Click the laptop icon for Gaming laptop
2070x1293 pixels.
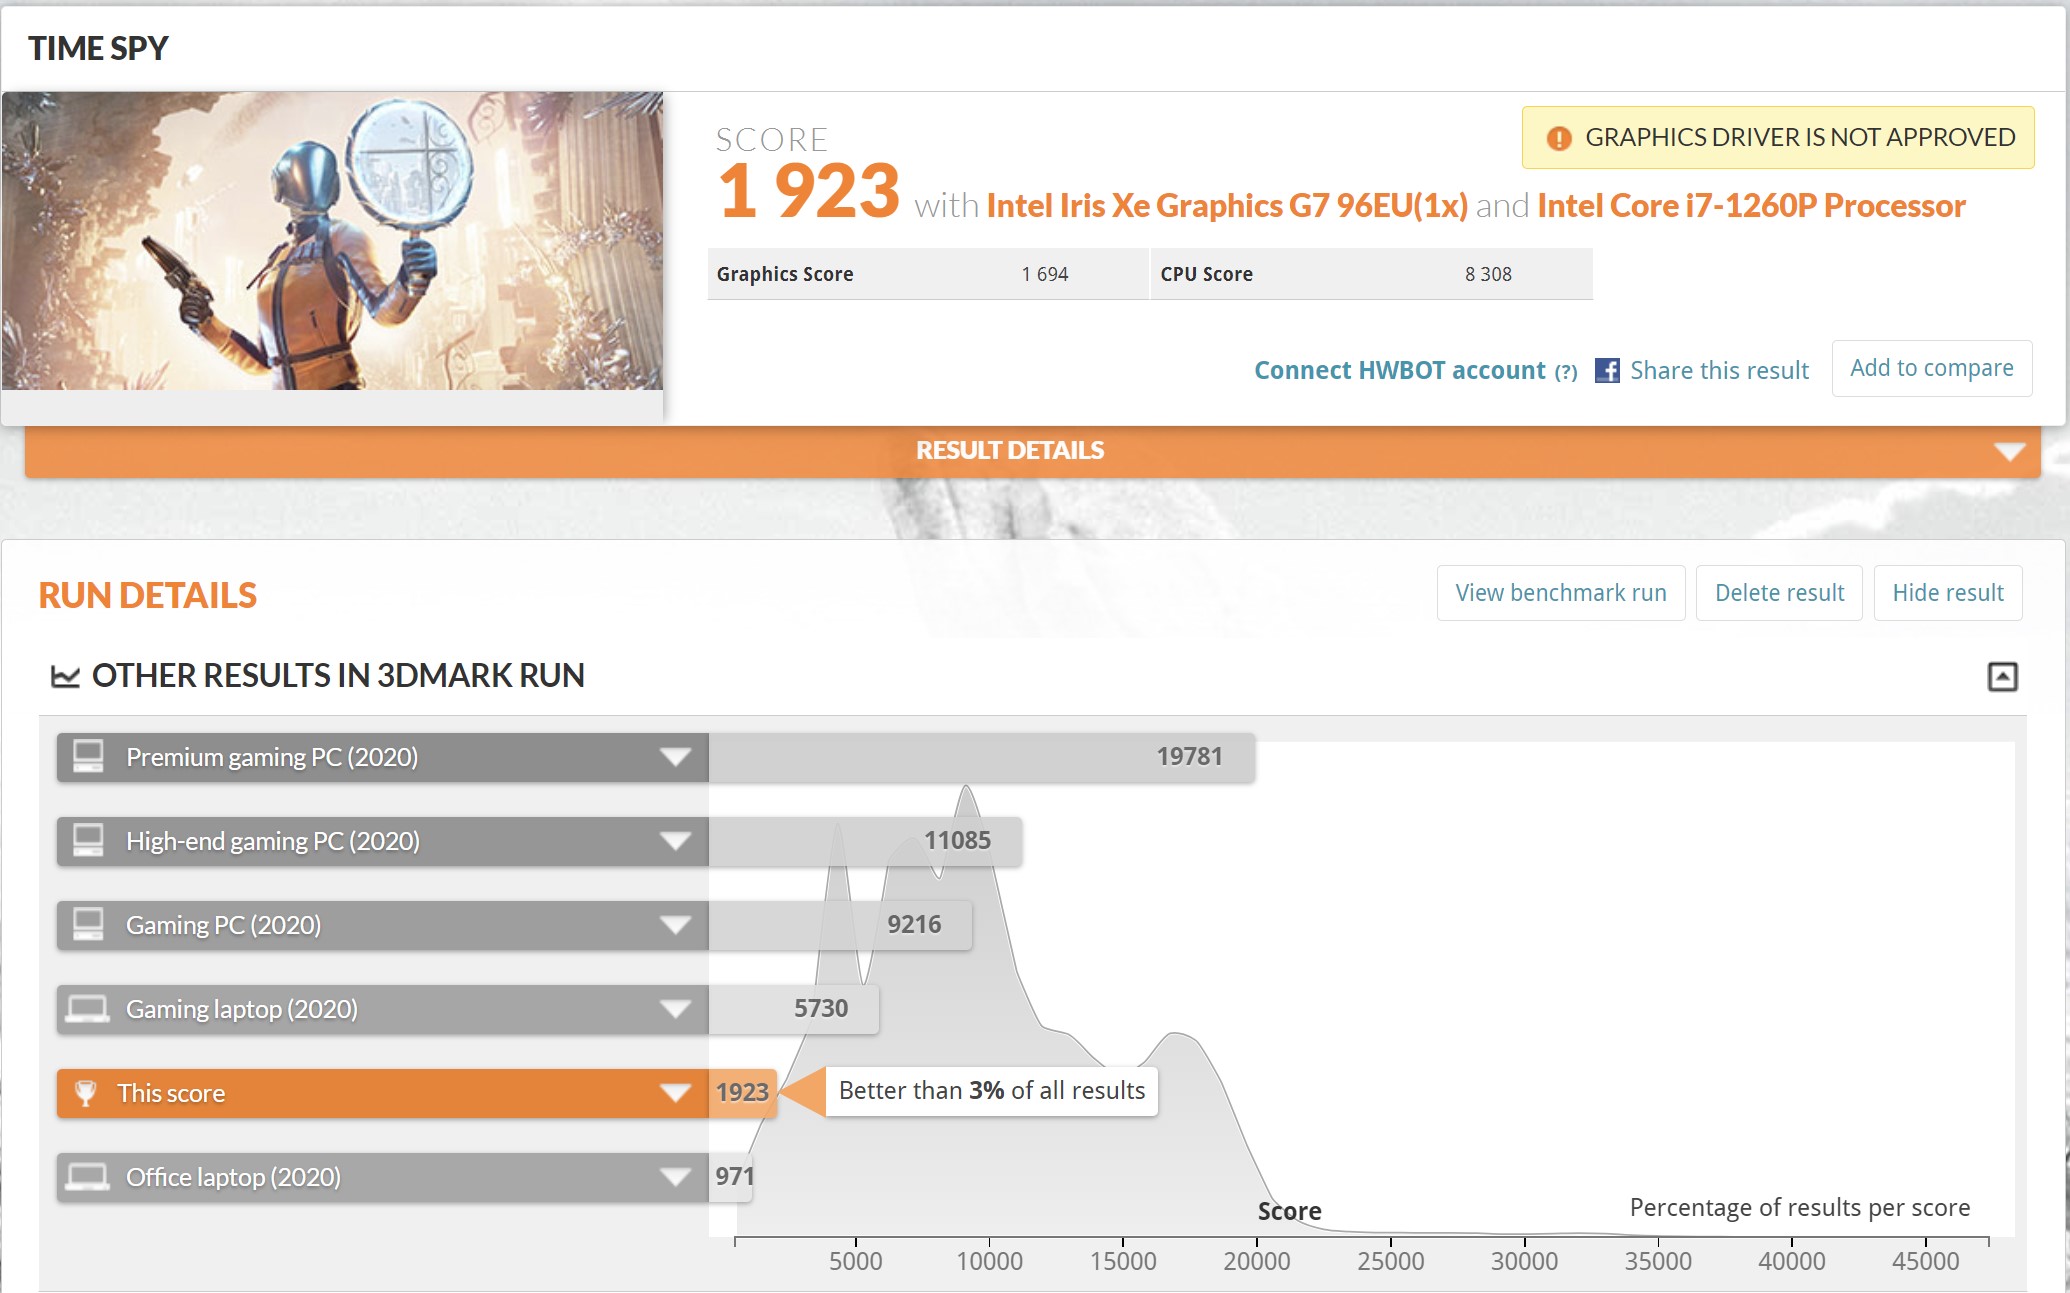coord(88,1008)
